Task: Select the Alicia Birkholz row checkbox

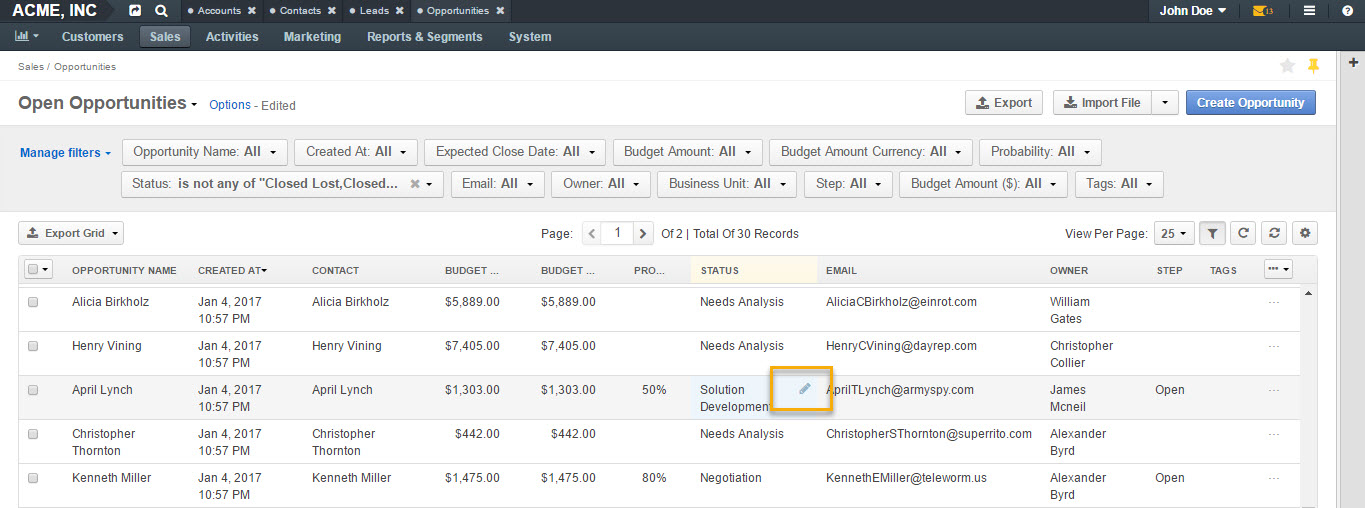Action: (33, 302)
